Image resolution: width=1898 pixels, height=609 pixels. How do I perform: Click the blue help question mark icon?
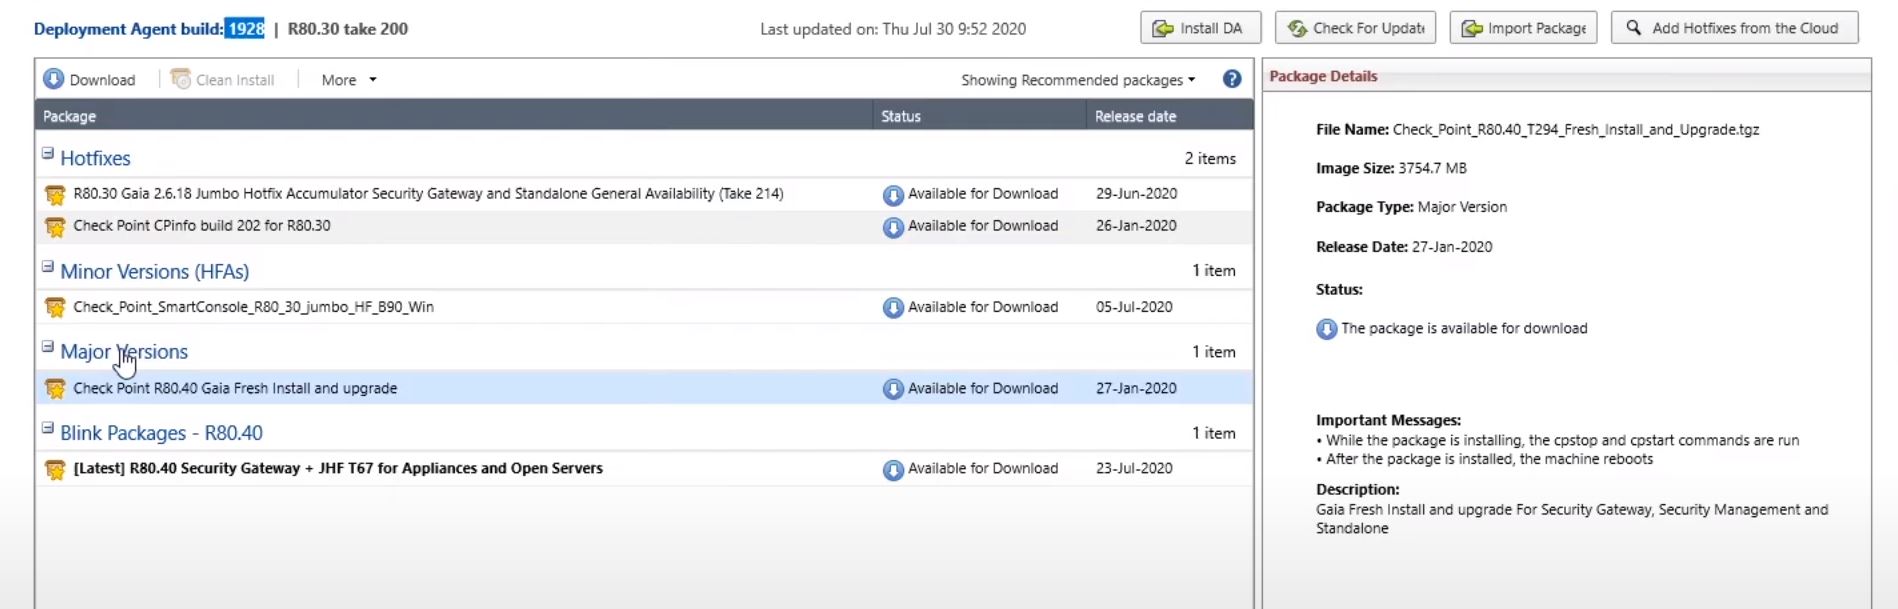coord(1232,79)
